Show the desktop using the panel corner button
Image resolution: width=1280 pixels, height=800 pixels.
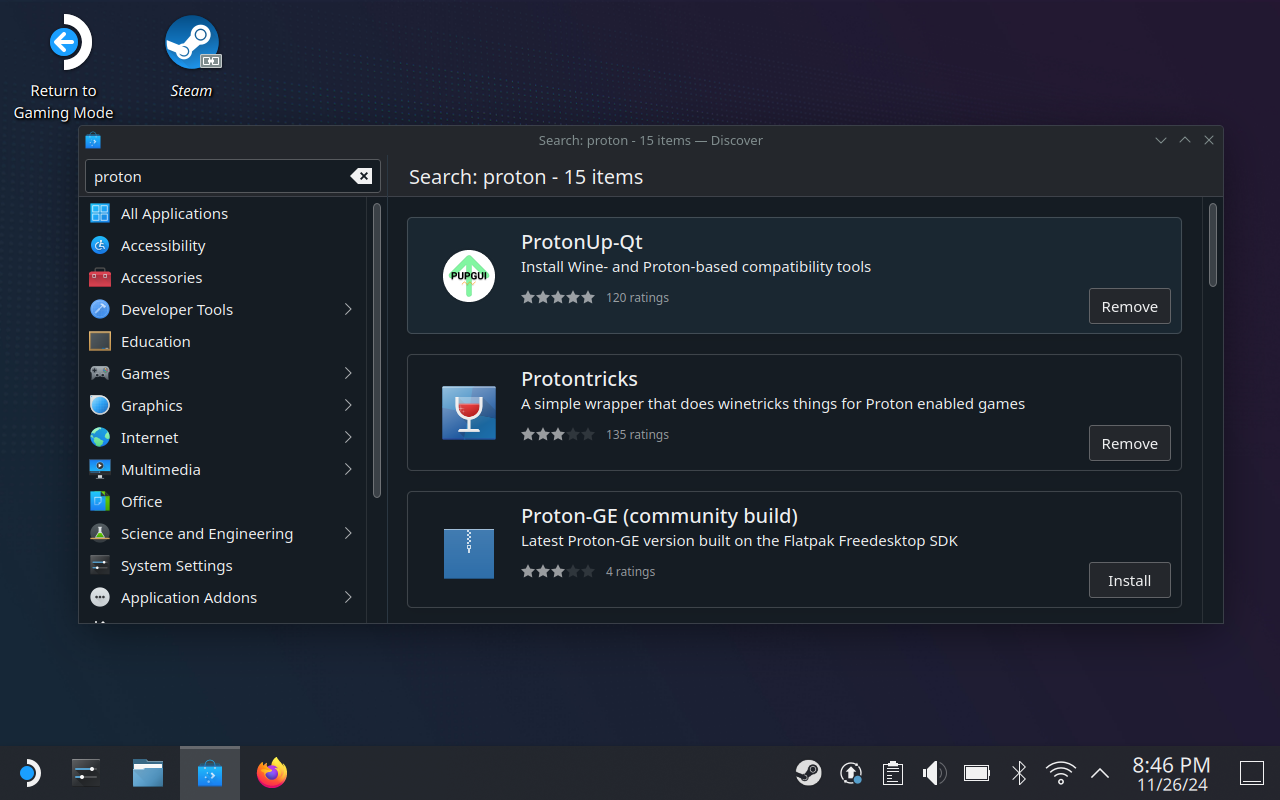[1252, 773]
